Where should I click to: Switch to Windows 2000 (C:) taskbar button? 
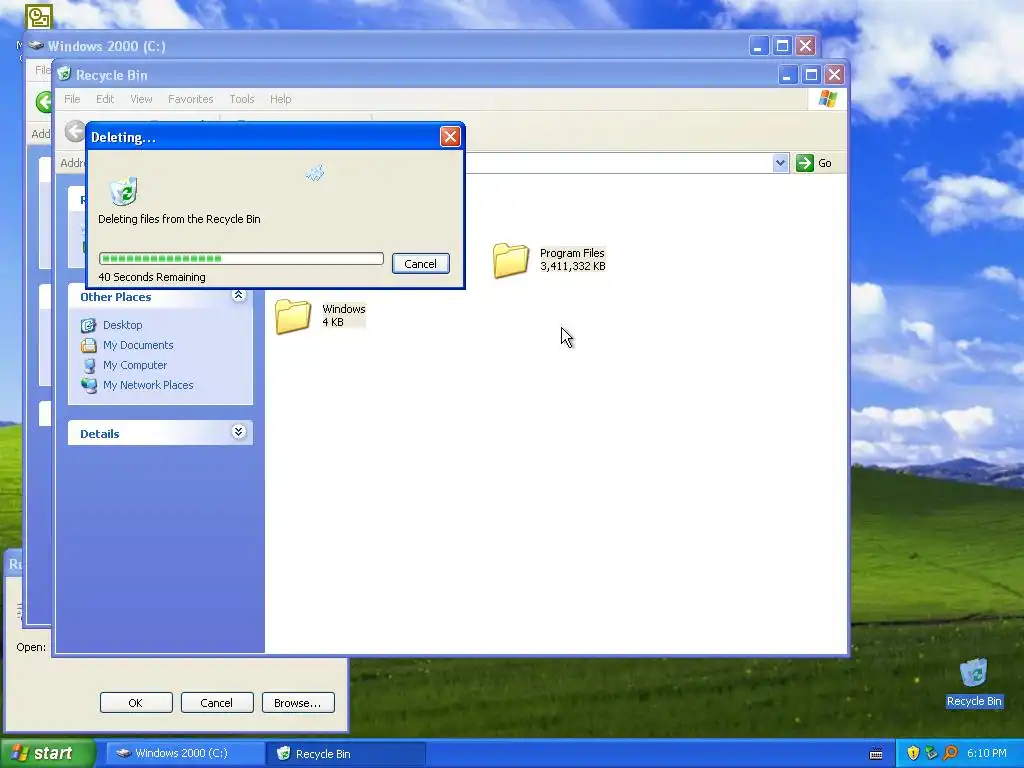(x=184, y=754)
